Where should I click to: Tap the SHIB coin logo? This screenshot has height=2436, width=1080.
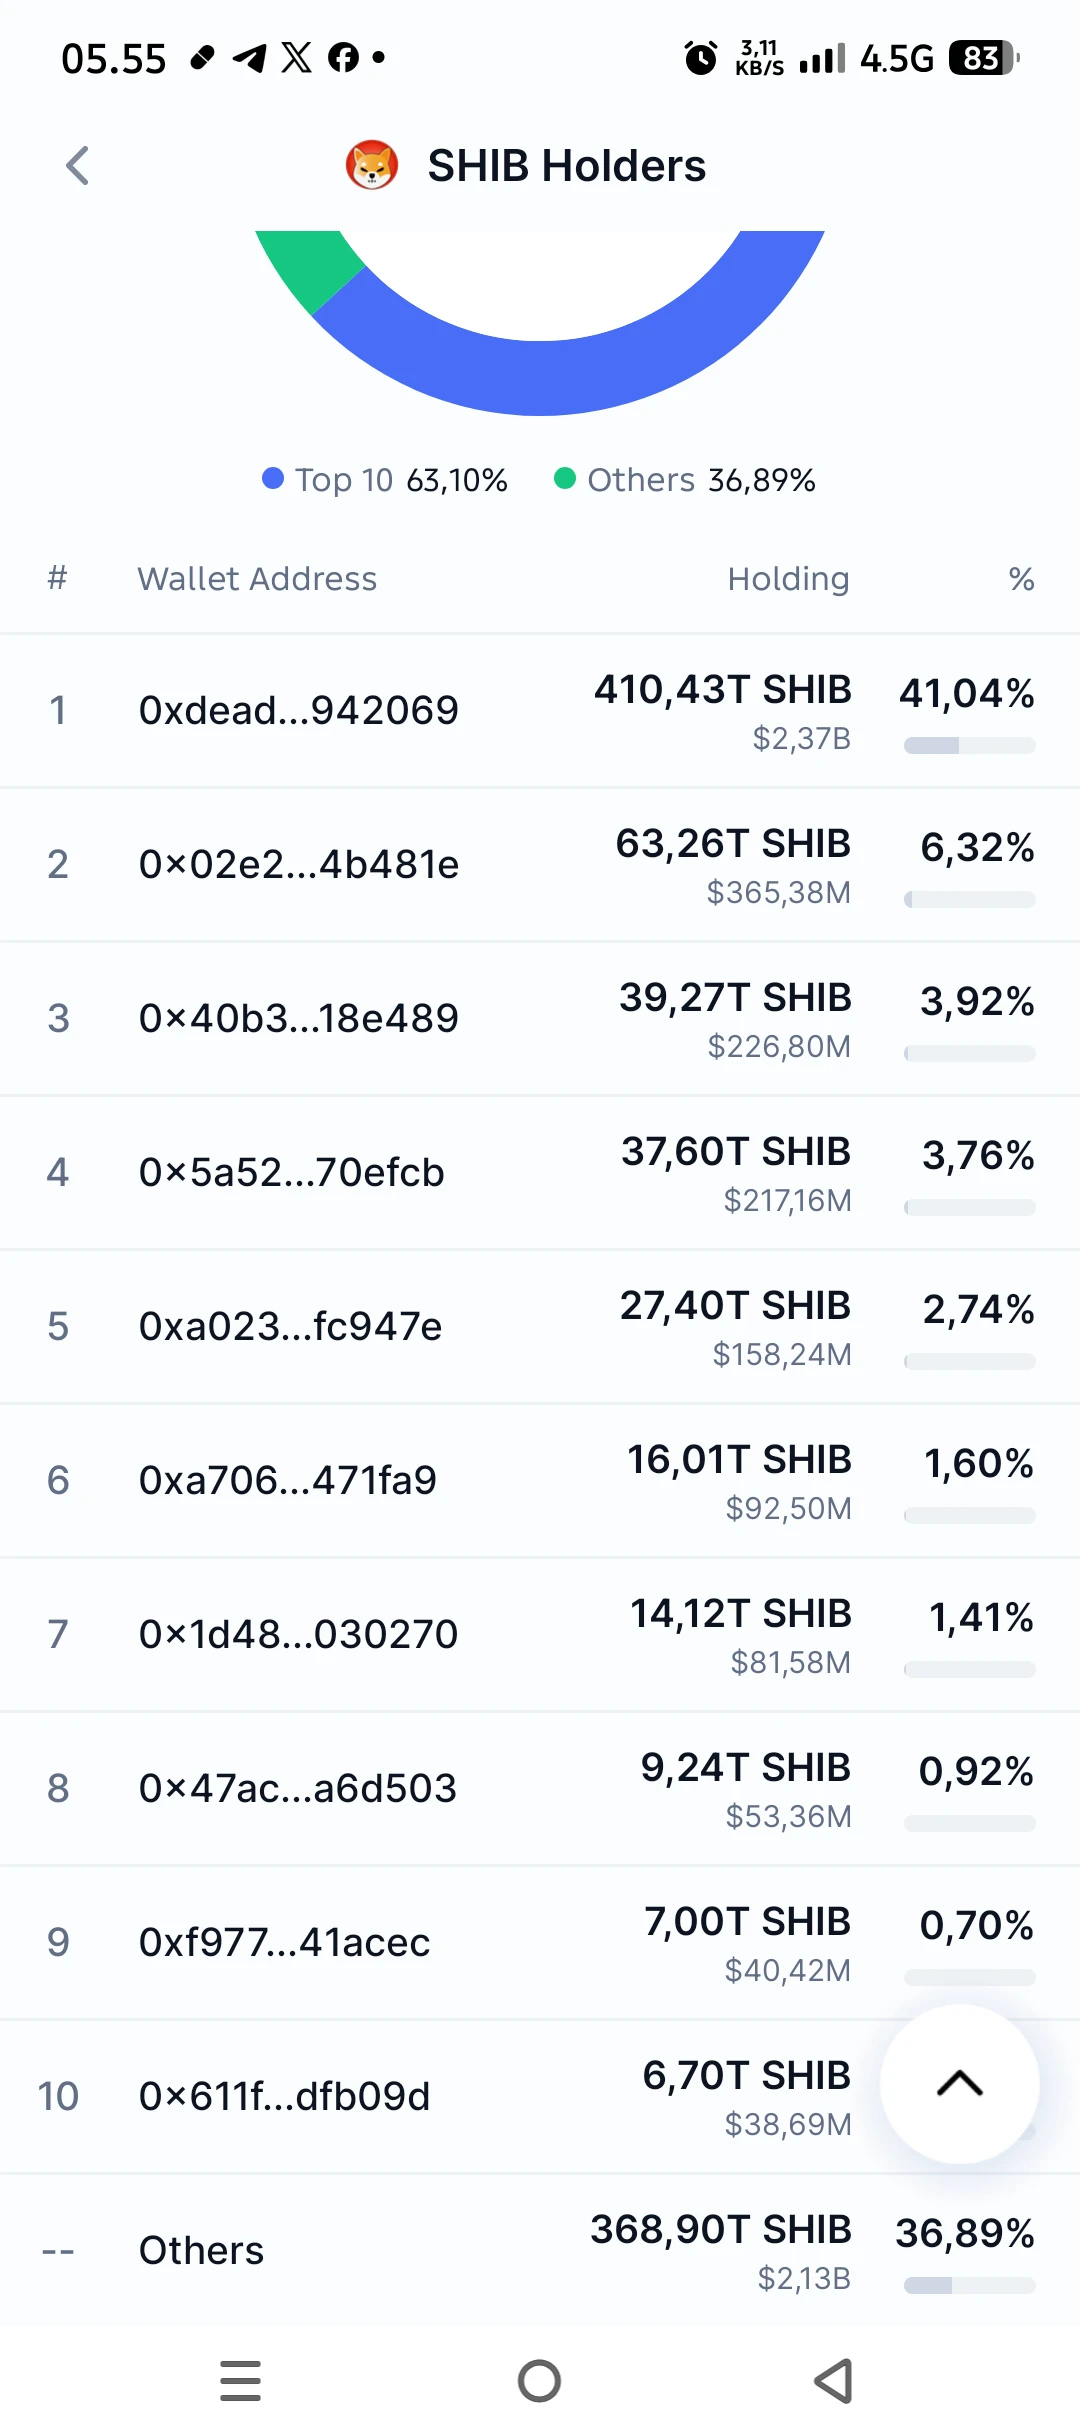[x=372, y=166]
